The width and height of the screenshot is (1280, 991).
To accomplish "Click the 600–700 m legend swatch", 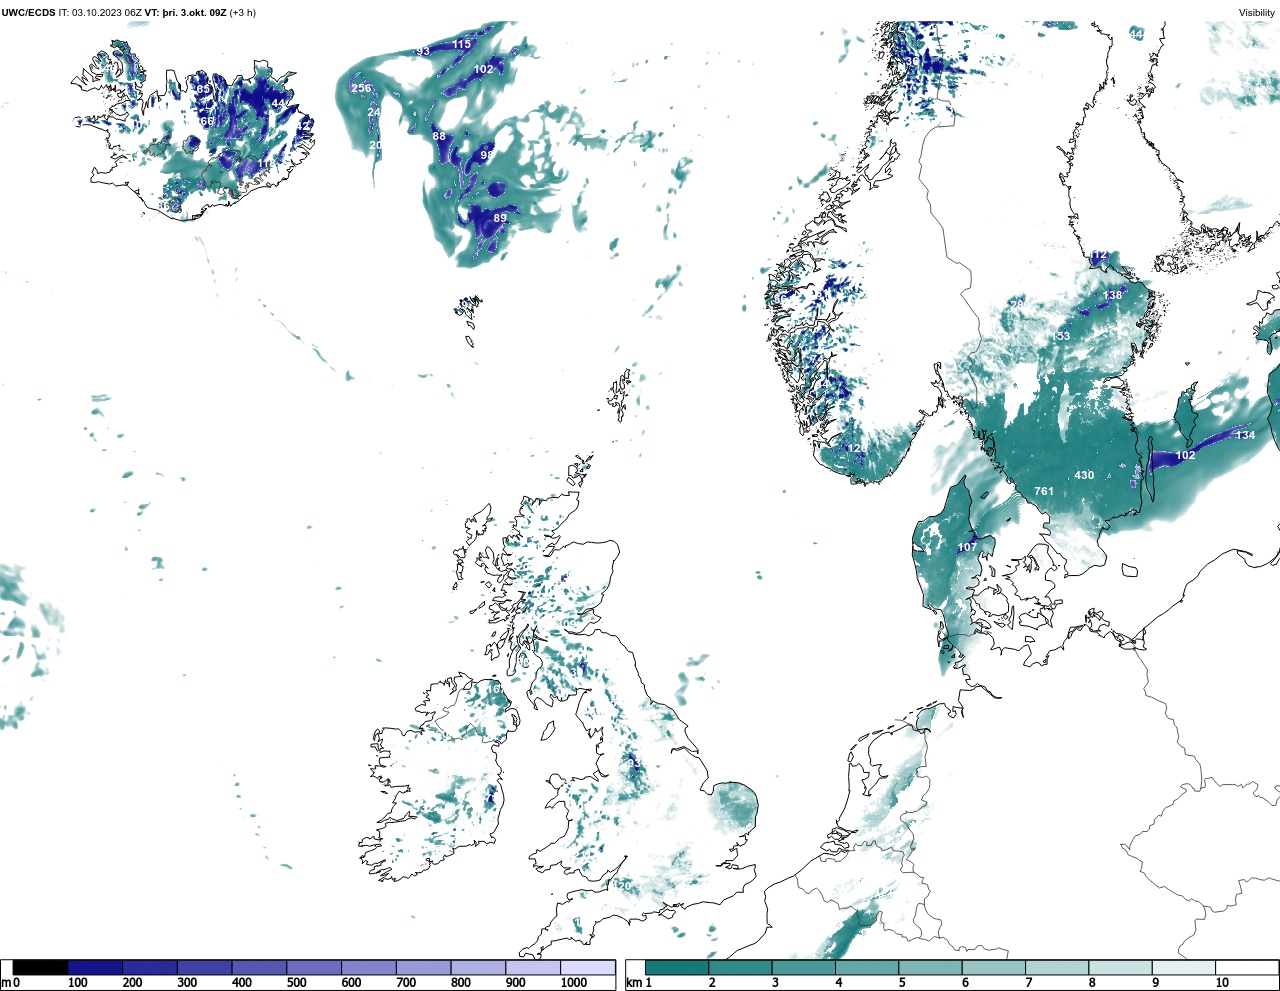I will (369, 967).
